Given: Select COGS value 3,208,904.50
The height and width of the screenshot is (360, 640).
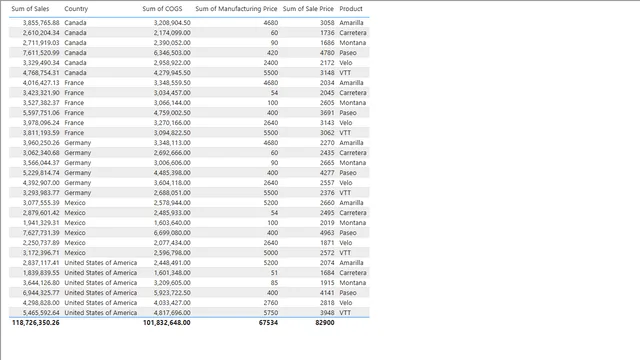Looking at the screenshot, I should point(172,23).
